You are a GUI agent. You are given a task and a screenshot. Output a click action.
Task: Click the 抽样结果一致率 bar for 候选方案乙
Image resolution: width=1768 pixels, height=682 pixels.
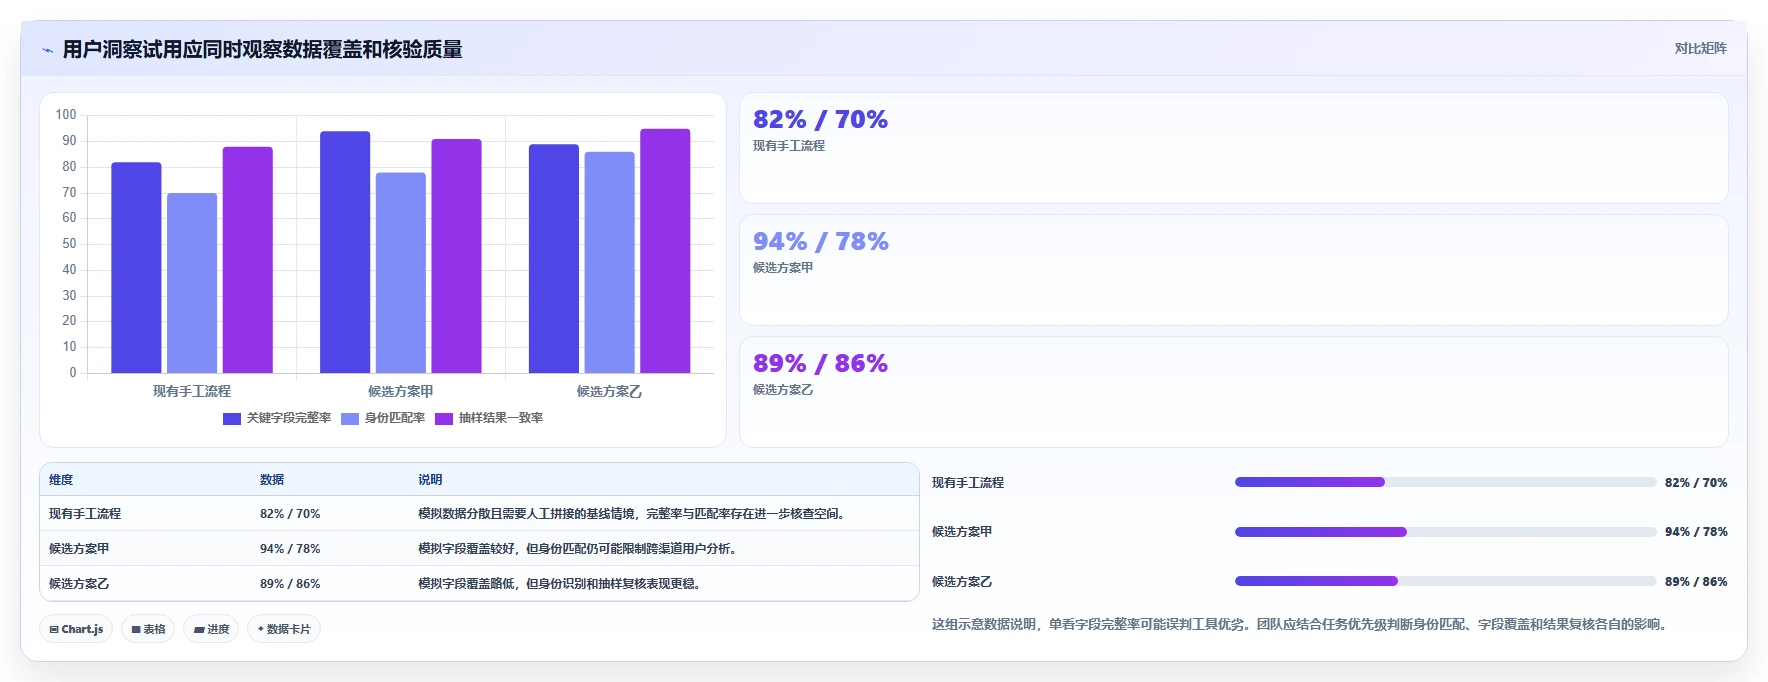click(665, 251)
